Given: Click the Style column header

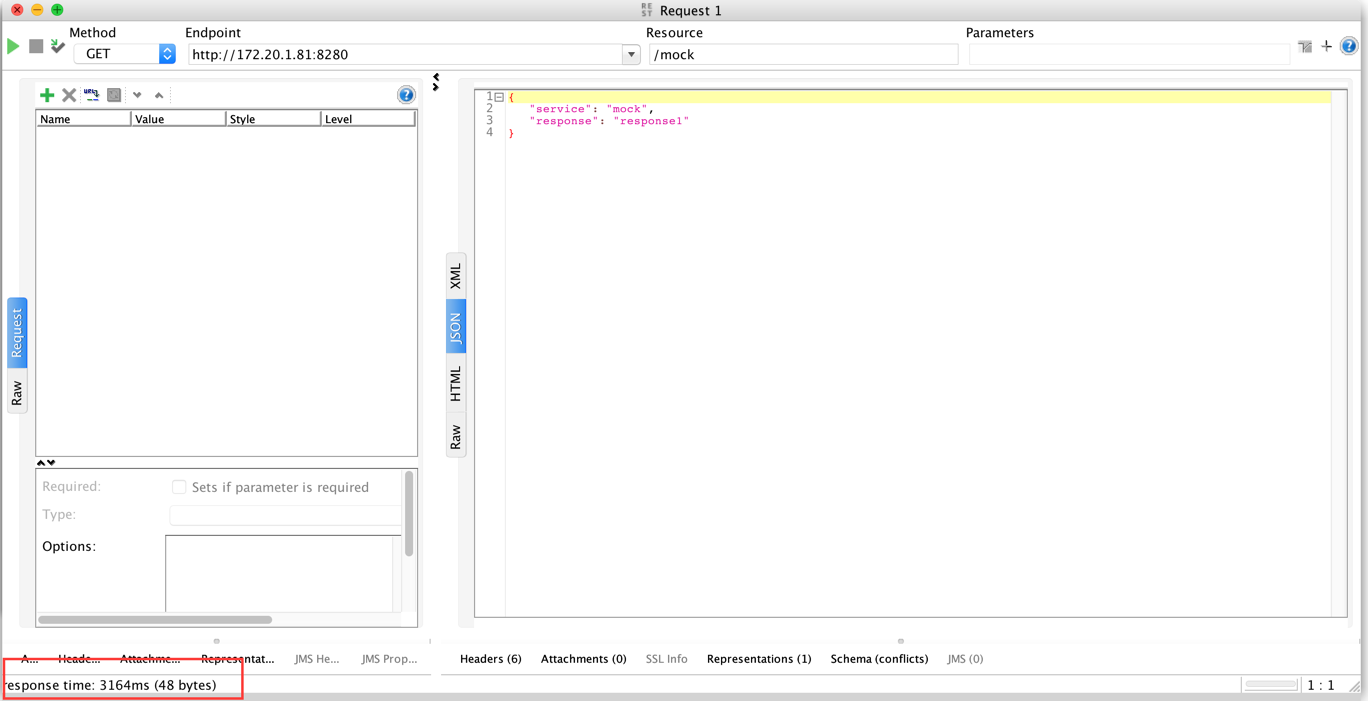Looking at the screenshot, I should pyautogui.click(x=273, y=119).
